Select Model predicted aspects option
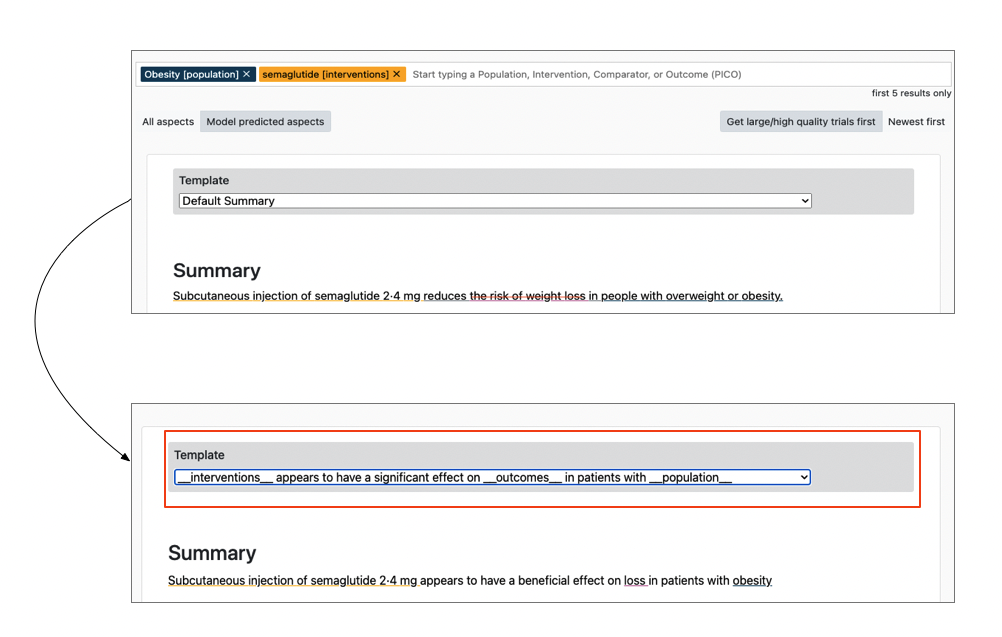This screenshot has height=637, width=1002. [x=265, y=122]
